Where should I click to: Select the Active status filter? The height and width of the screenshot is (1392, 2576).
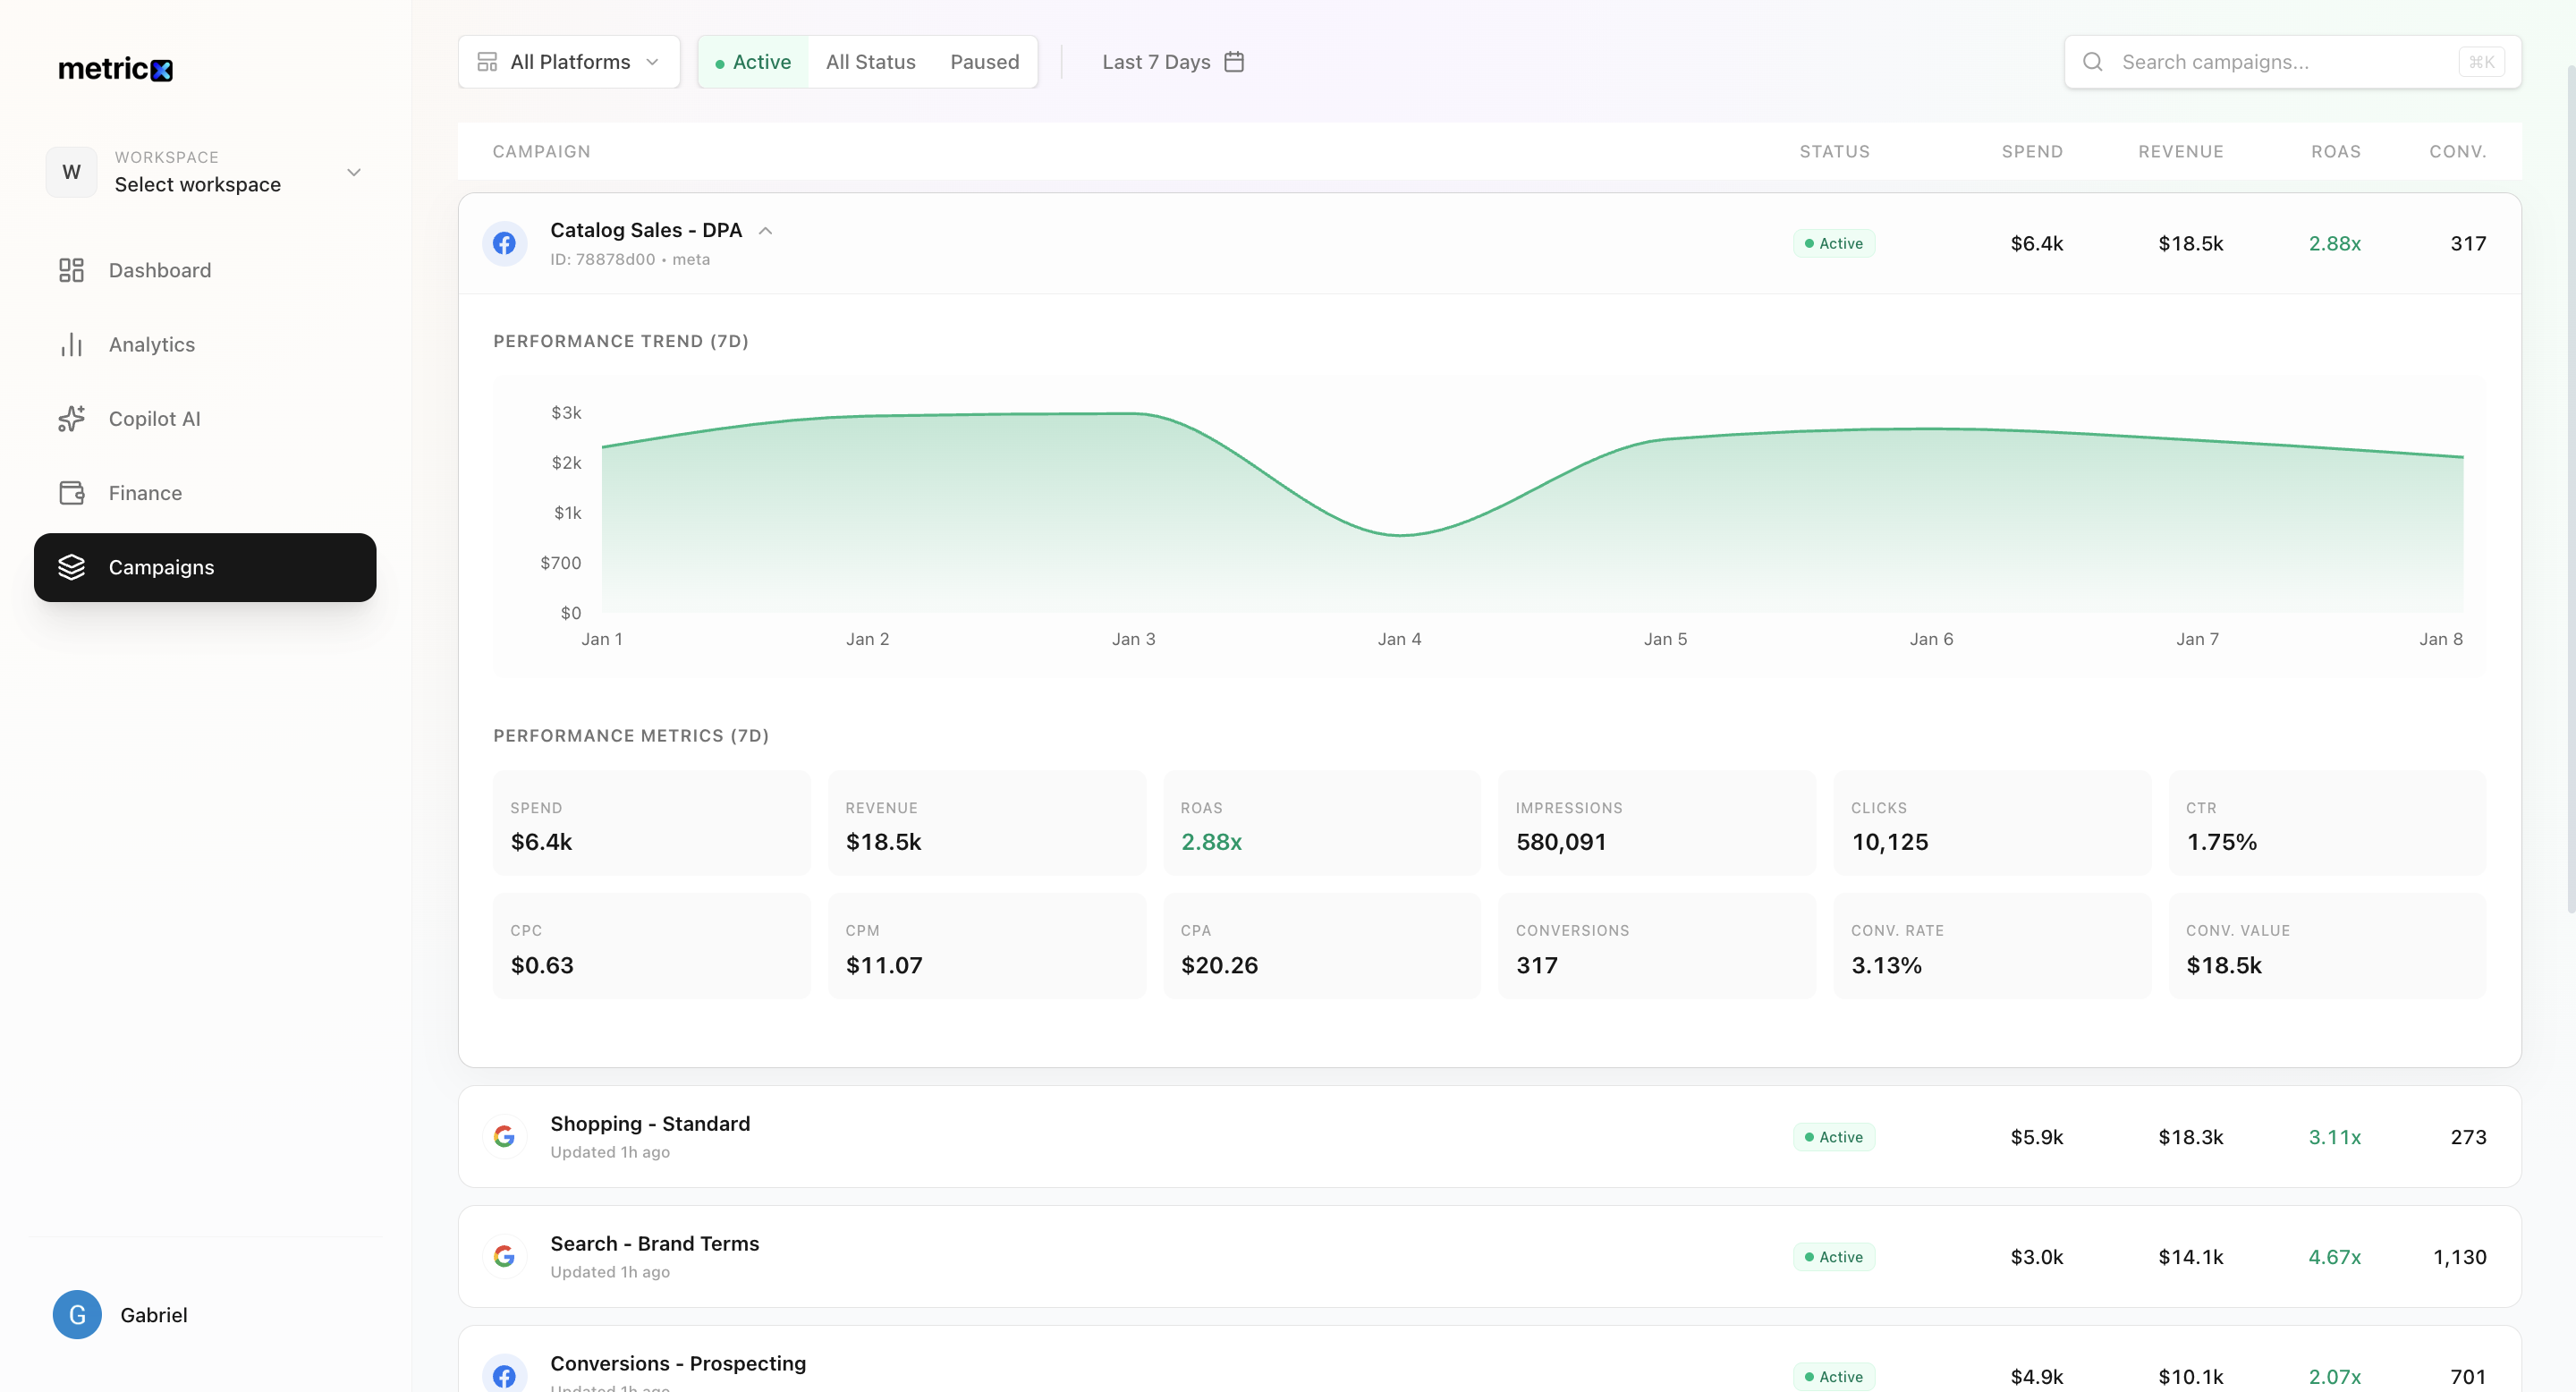point(753,62)
